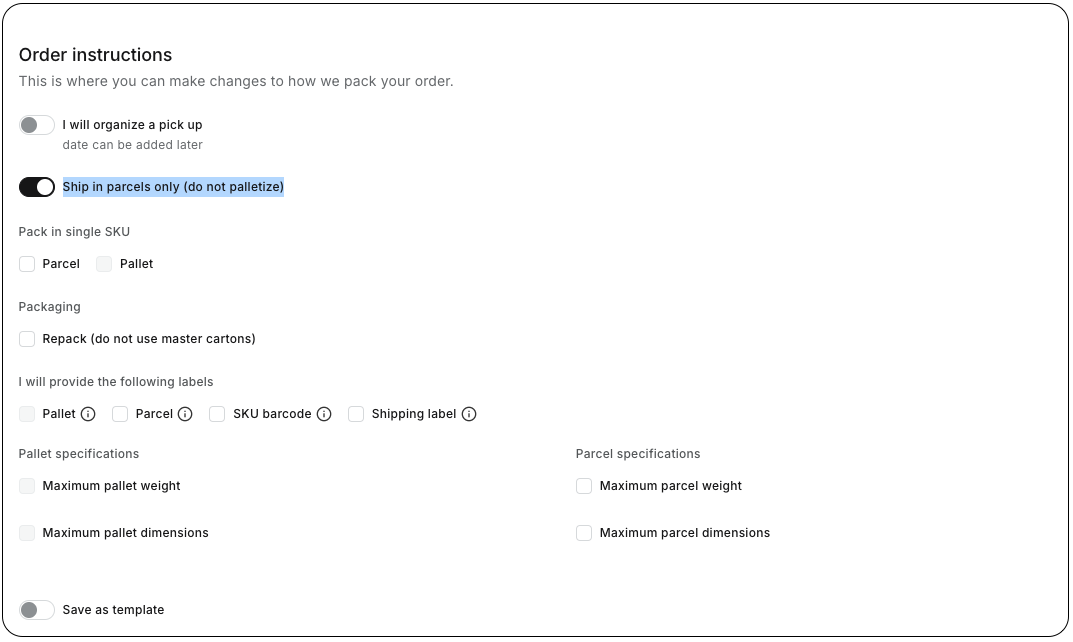Screen dimensions: 1073x642
Task: Enable the Save as template toggle
Action: [37, 610]
